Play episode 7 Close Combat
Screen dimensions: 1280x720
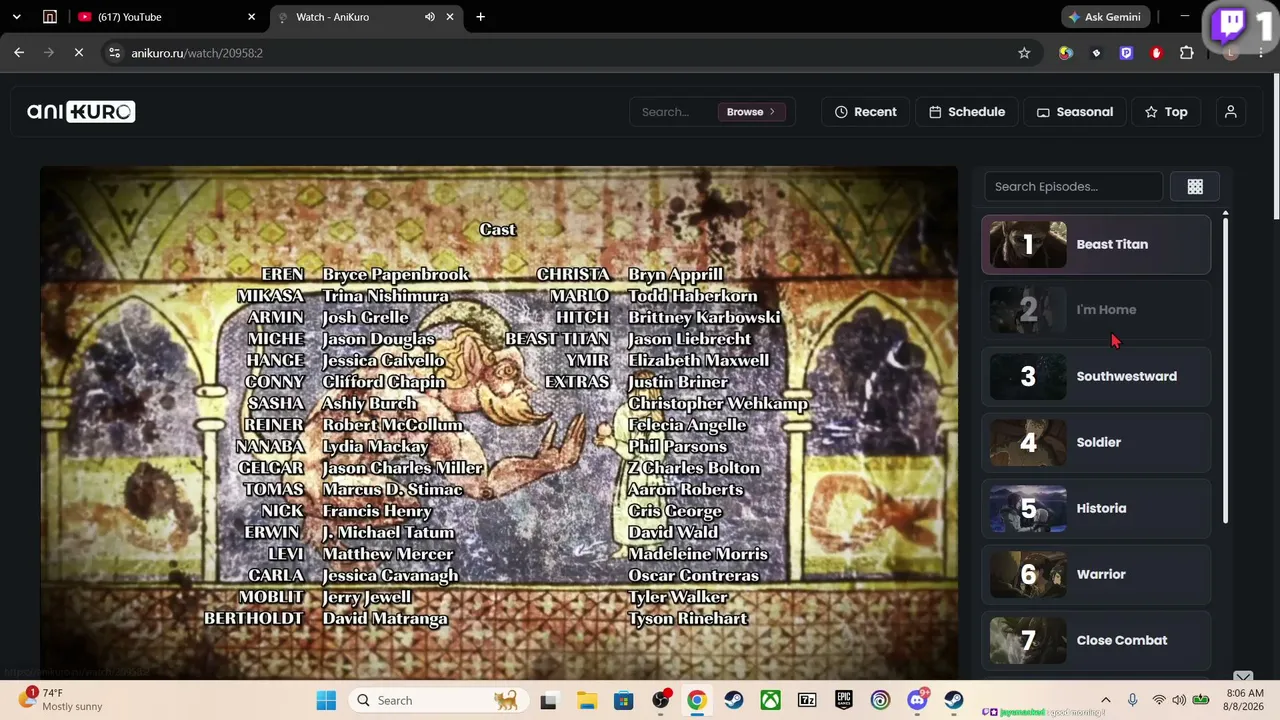pos(1096,641)
